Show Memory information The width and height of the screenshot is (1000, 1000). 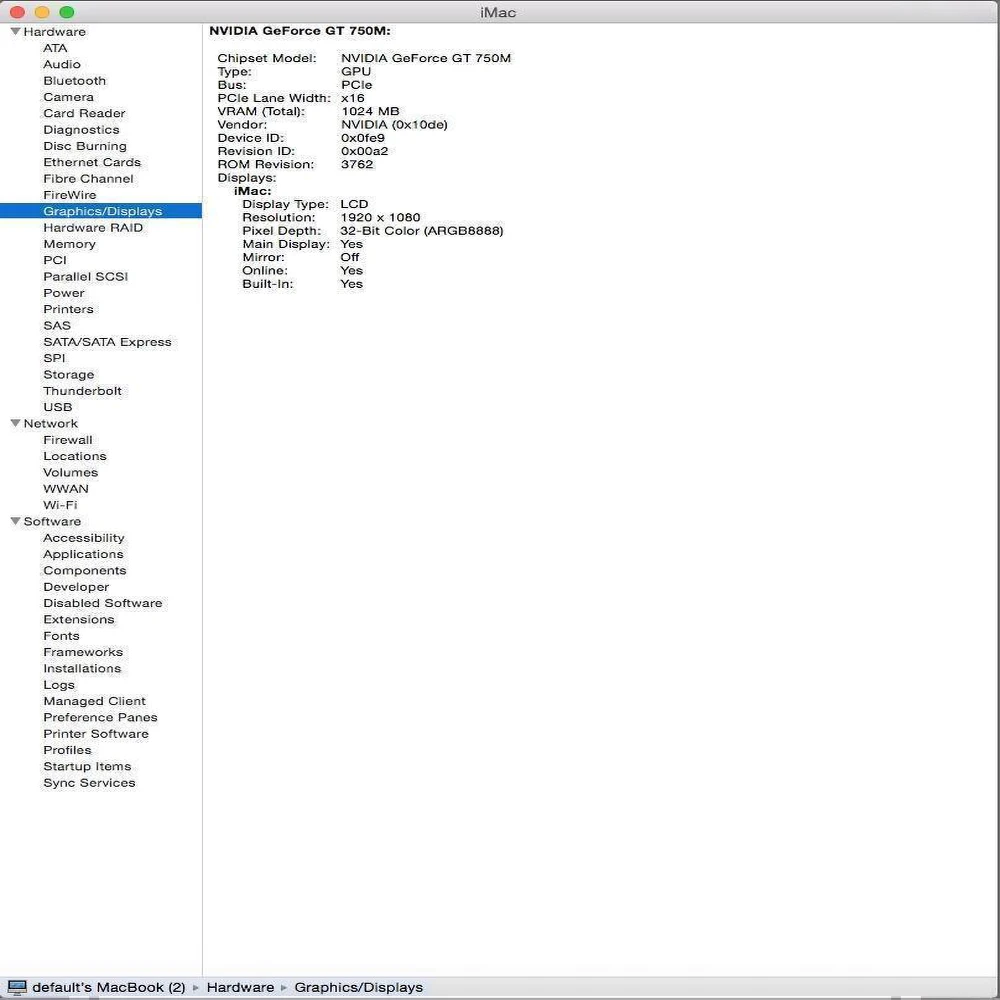(x=70, y=244)
